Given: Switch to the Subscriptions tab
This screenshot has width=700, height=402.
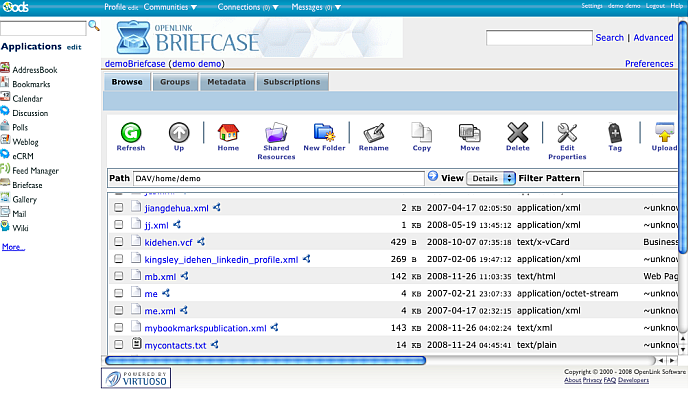Looking at the screenshot, I should click(x=292, y=82).
